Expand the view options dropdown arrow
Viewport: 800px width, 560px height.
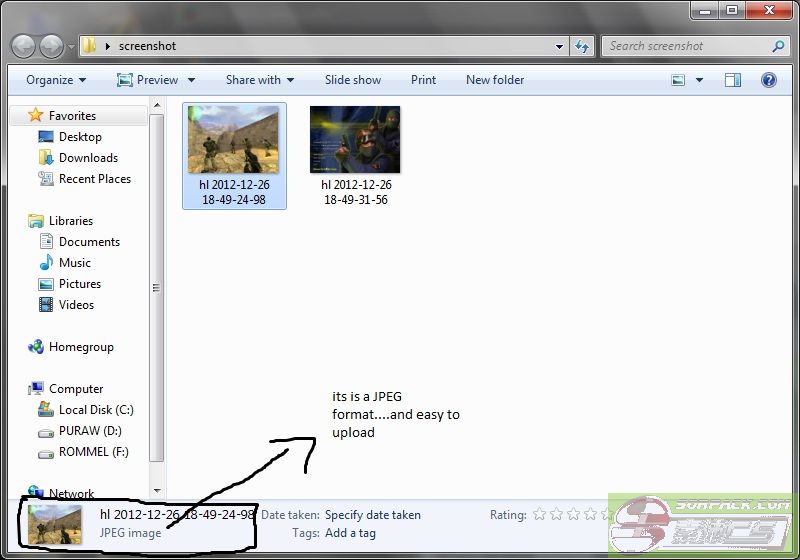coord(700,80)
